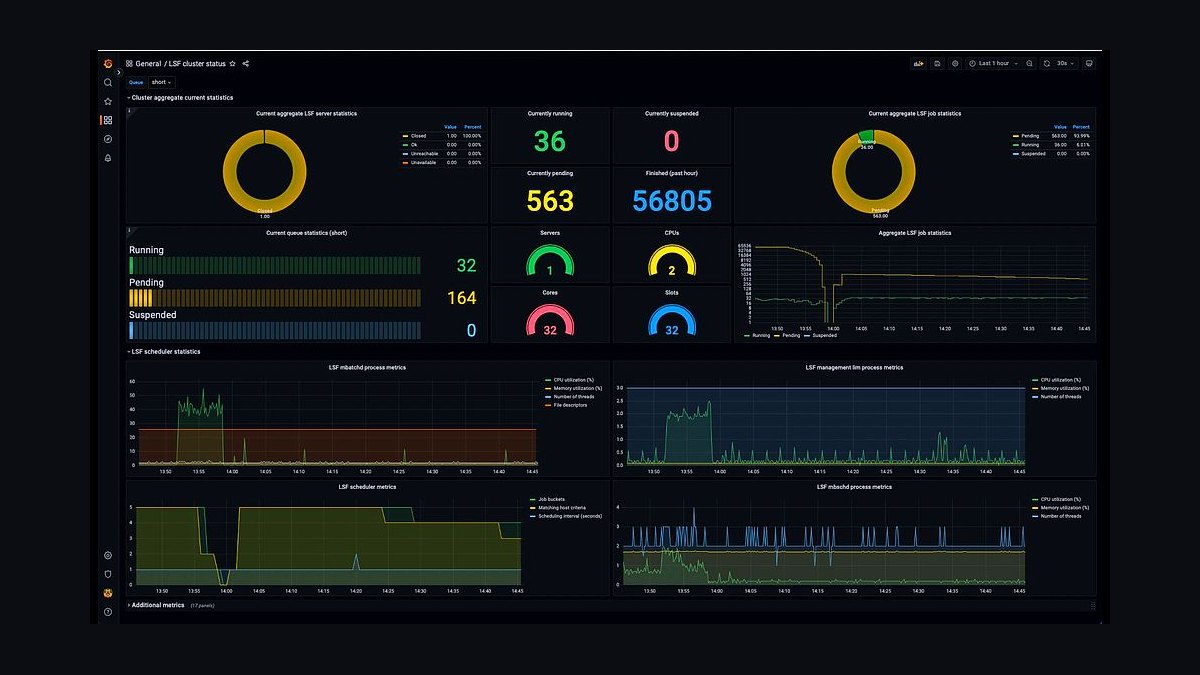Toggle the Pending series in job statistics pie legend

[1028, 136]
